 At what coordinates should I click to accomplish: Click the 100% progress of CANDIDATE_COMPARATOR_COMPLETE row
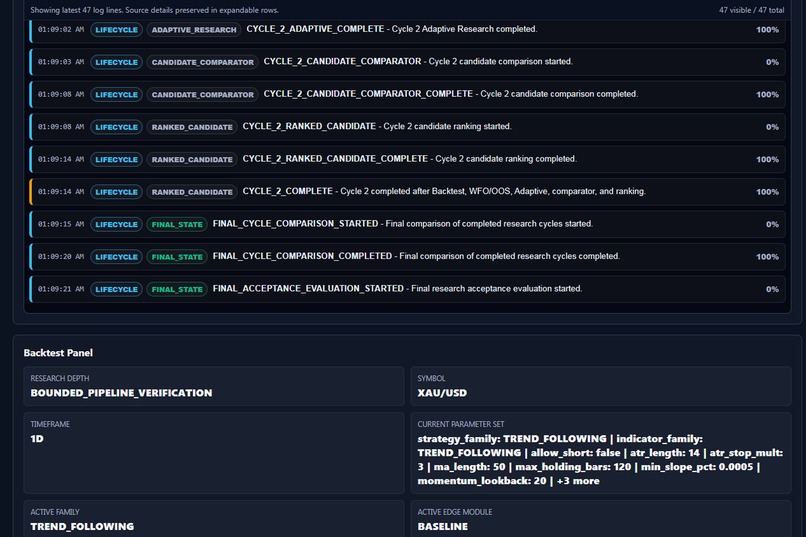767,95
